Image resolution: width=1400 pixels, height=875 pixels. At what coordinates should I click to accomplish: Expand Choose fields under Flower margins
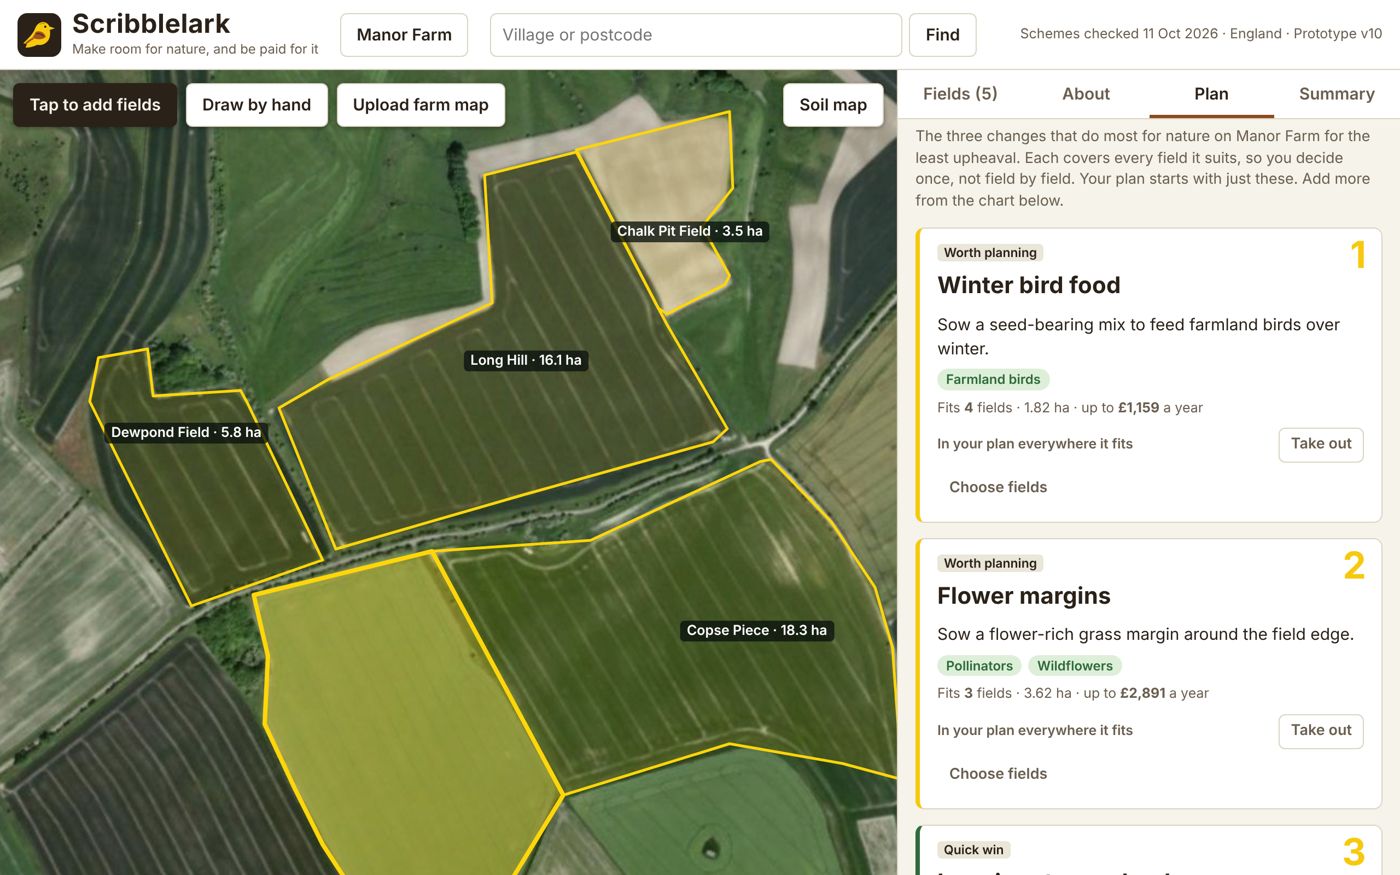point(998,774)
